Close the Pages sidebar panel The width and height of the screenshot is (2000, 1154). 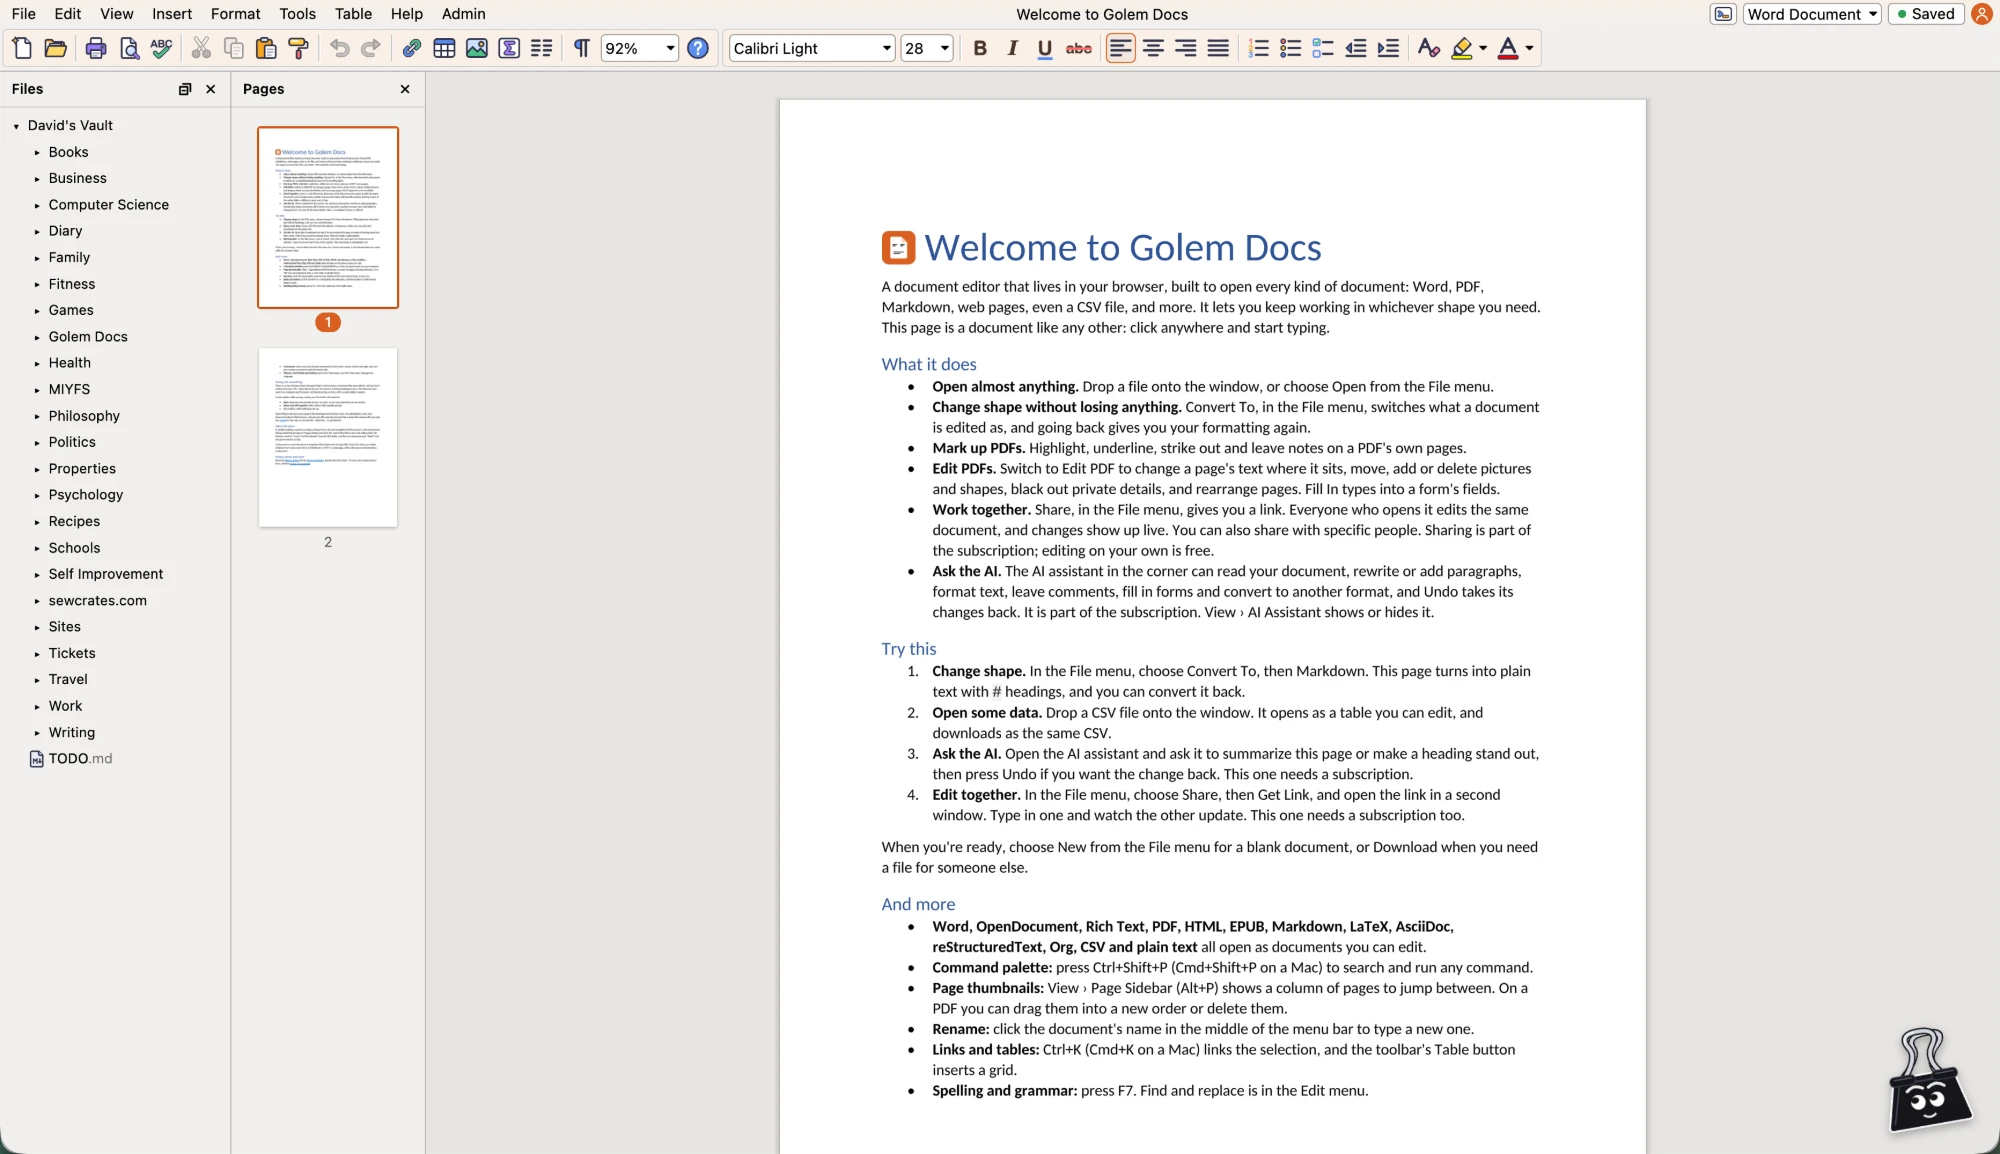pos(405,89)
